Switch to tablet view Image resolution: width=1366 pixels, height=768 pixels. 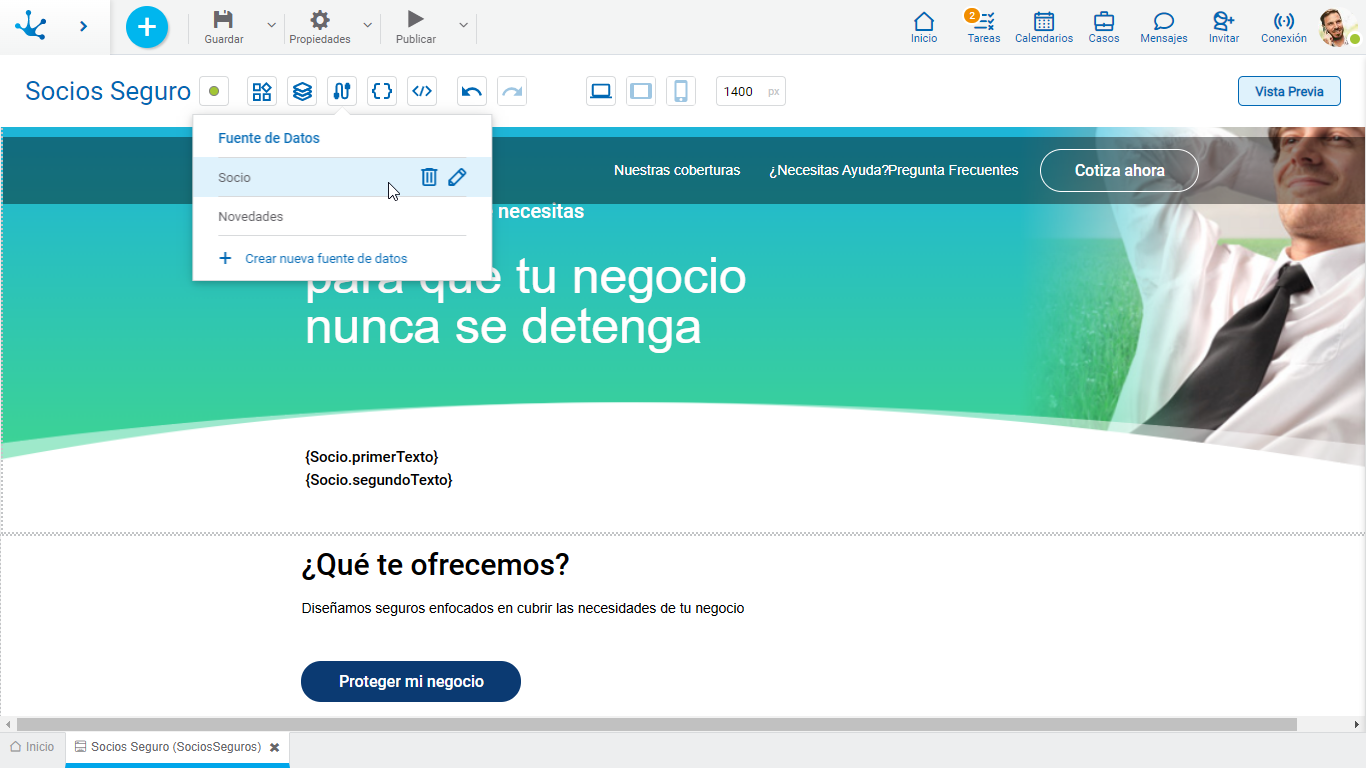641,91
